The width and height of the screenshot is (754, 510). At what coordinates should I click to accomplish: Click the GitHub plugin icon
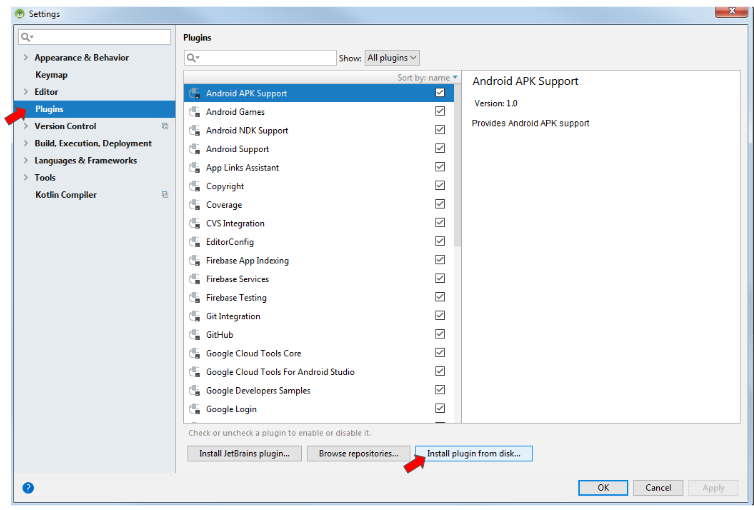coord(195,335)
